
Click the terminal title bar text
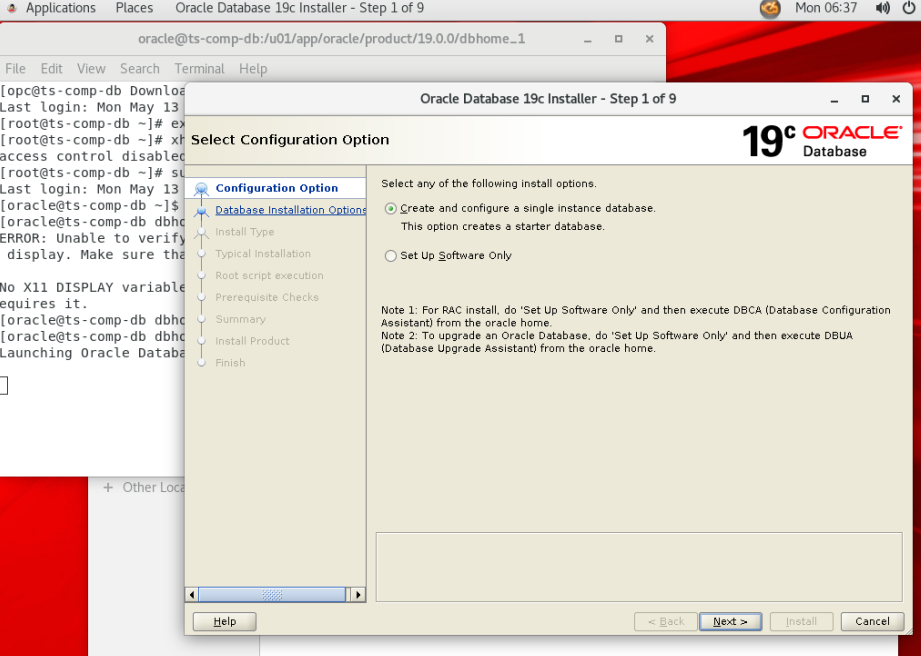coord(331,39)
